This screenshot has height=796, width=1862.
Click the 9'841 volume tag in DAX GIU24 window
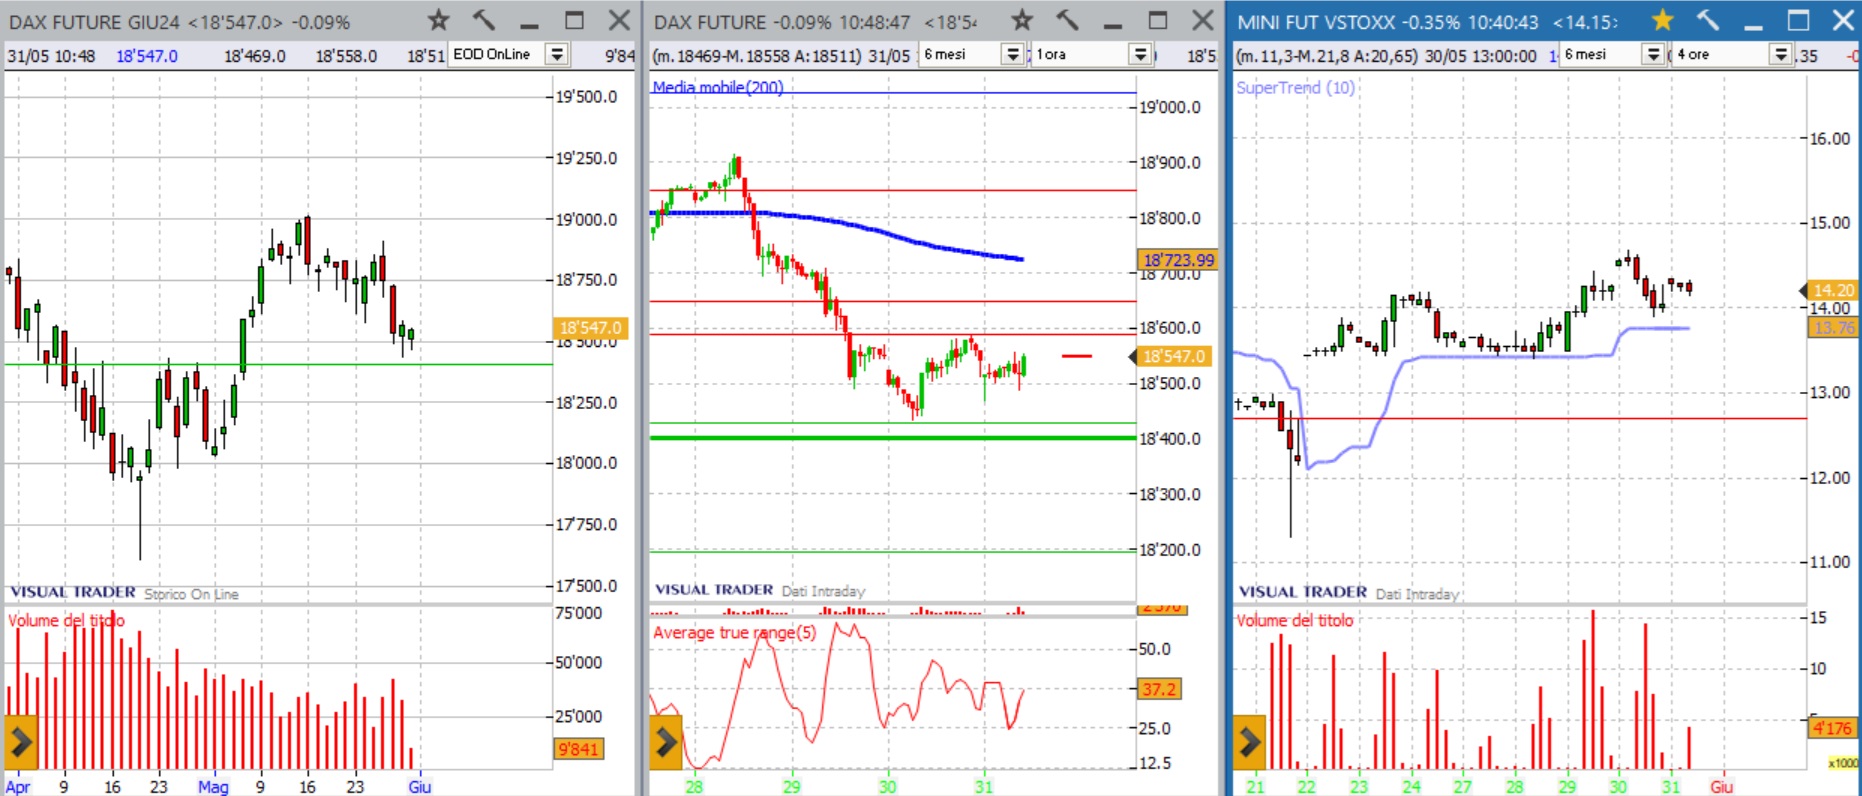[x=578, y=749]
